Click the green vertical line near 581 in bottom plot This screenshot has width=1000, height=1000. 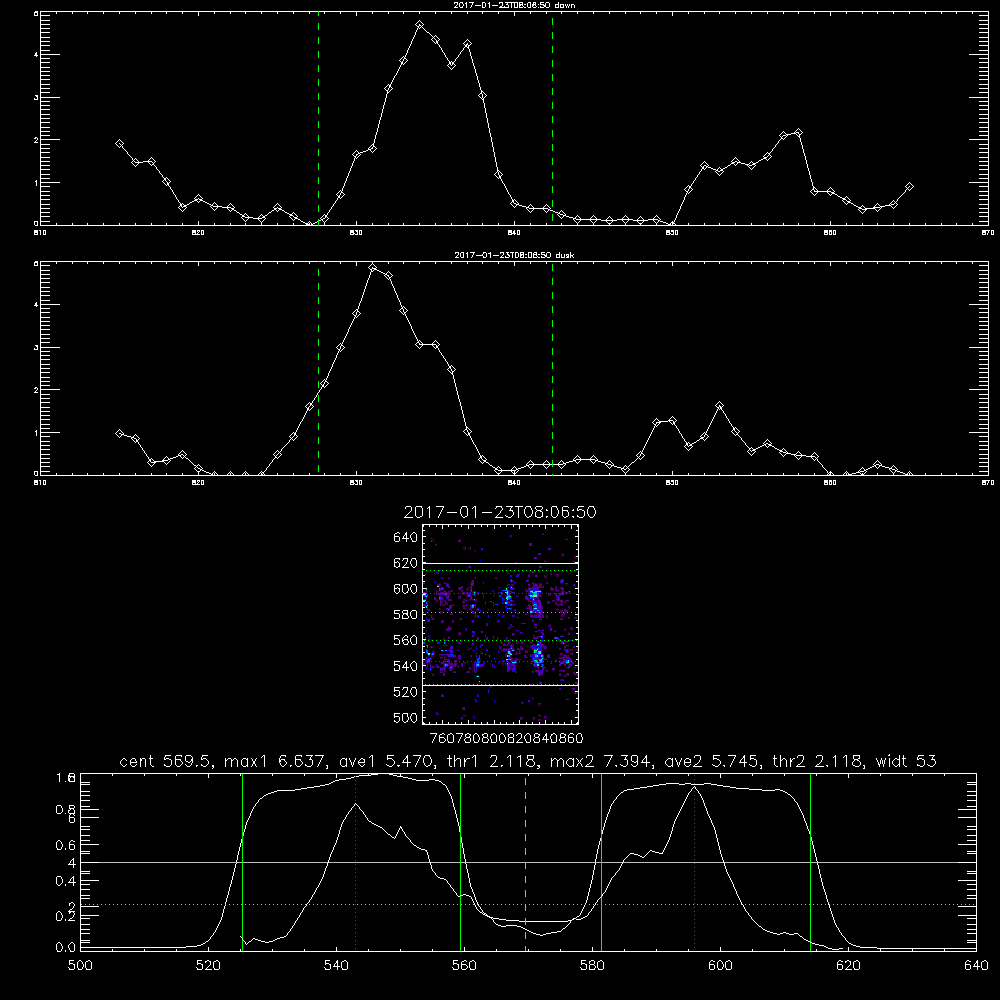coord(601,862)
